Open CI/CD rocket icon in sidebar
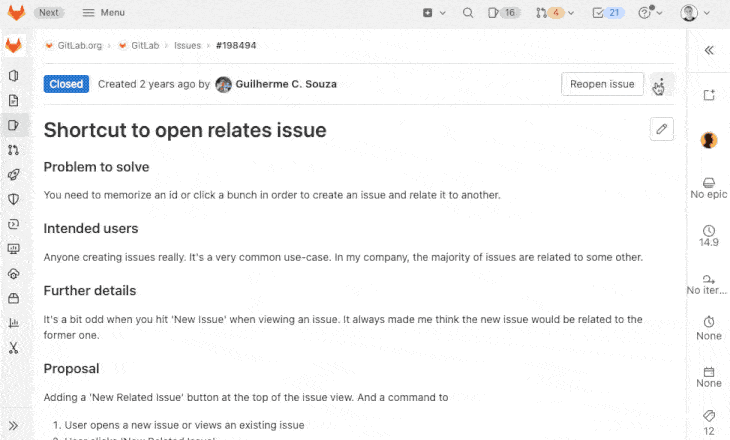Screen dimensions: 730x440 point(14,175)
